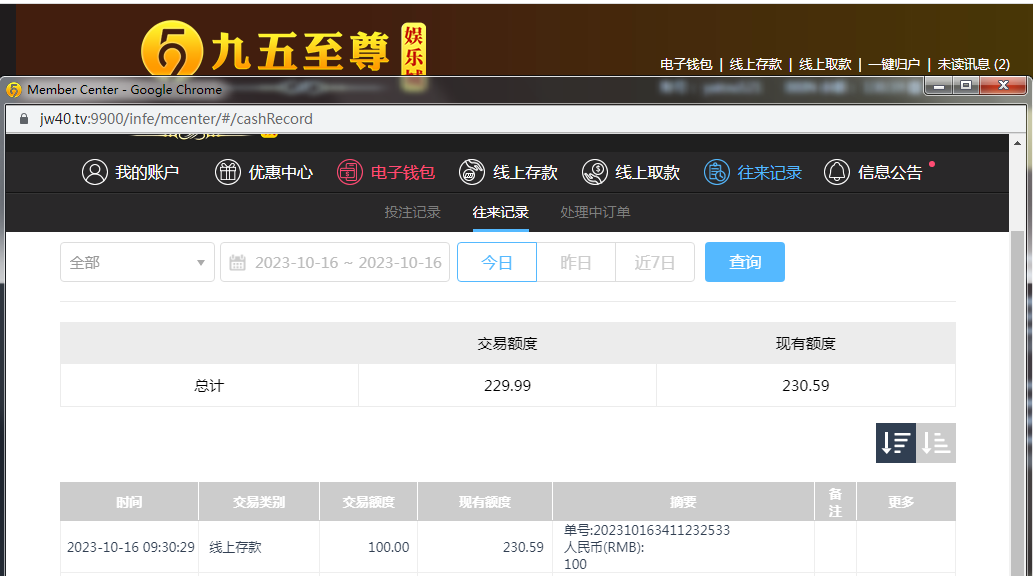
Task: Click 线上取款 link in background window
Action: [825, 65]
